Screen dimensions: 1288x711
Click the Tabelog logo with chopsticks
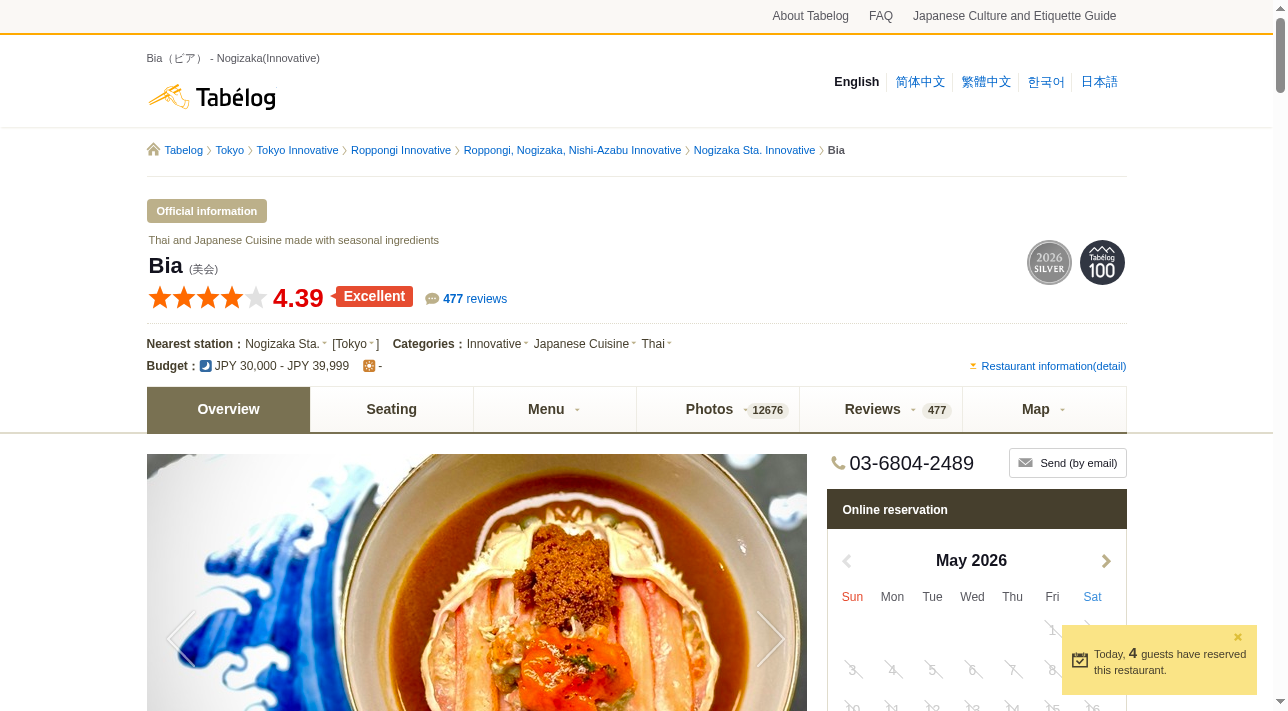[x=211, y=98]
